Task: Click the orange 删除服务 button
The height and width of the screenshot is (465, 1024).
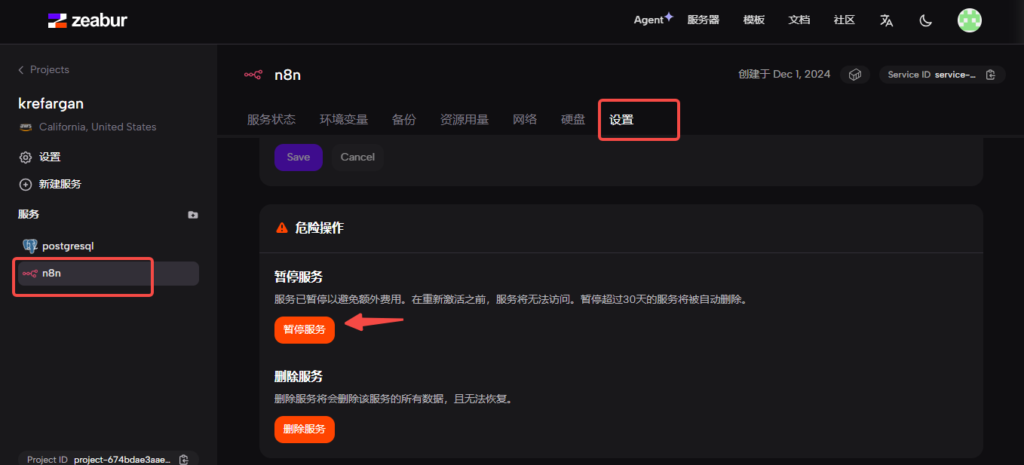Action: pyautogui.click(x=304, y=429)
